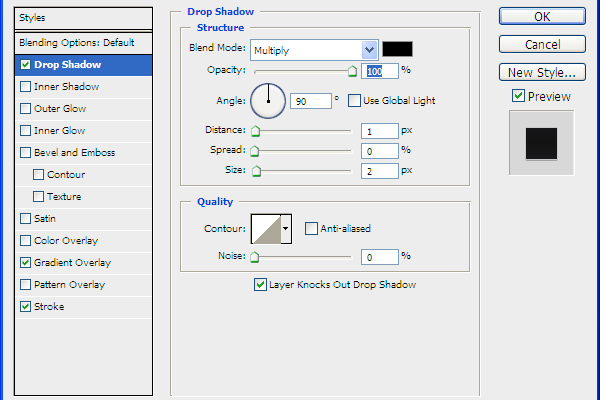Enable the Satin checkbox

(x=25, y=219)
